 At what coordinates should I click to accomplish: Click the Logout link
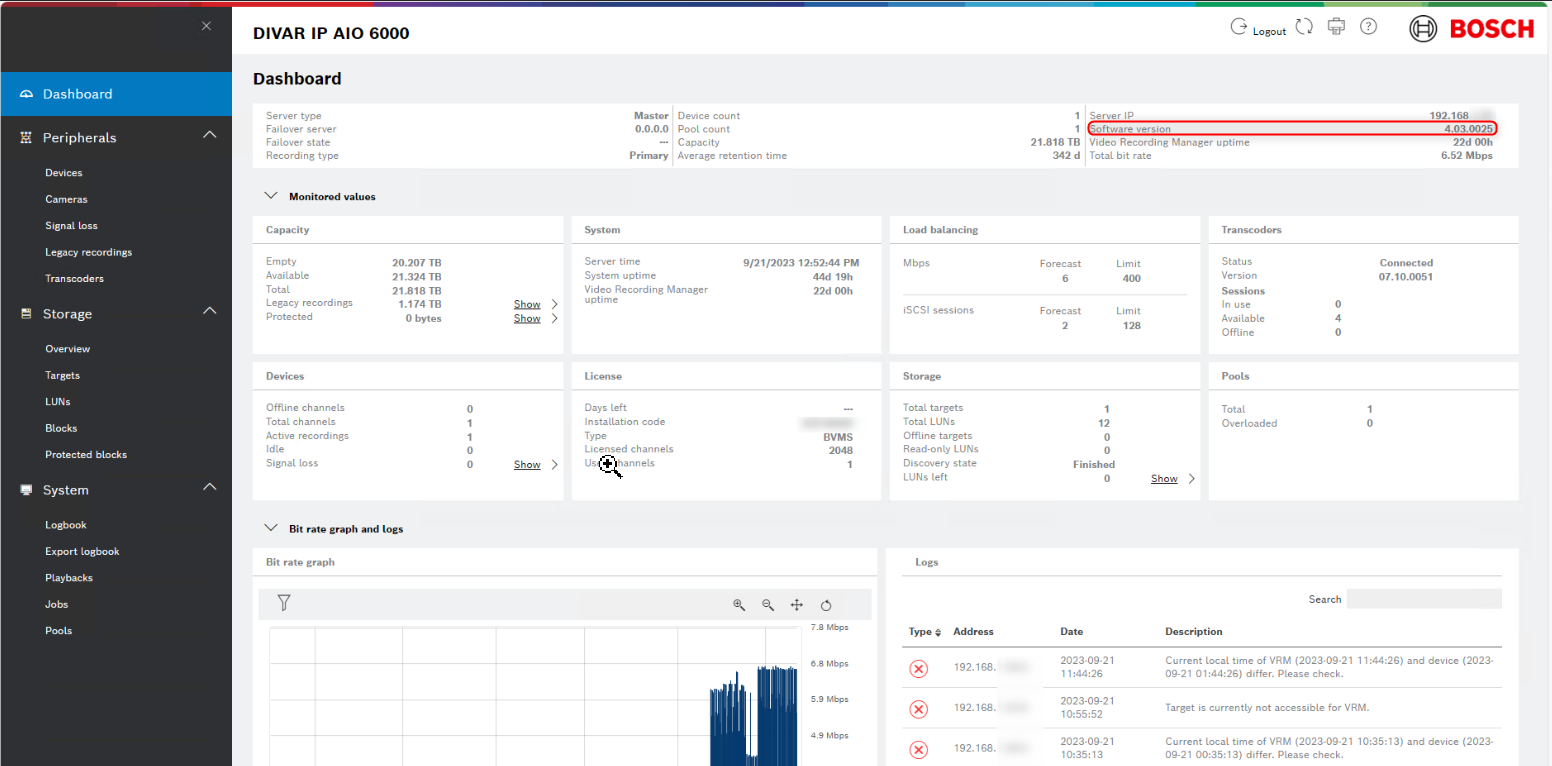tap(1268, 31)
